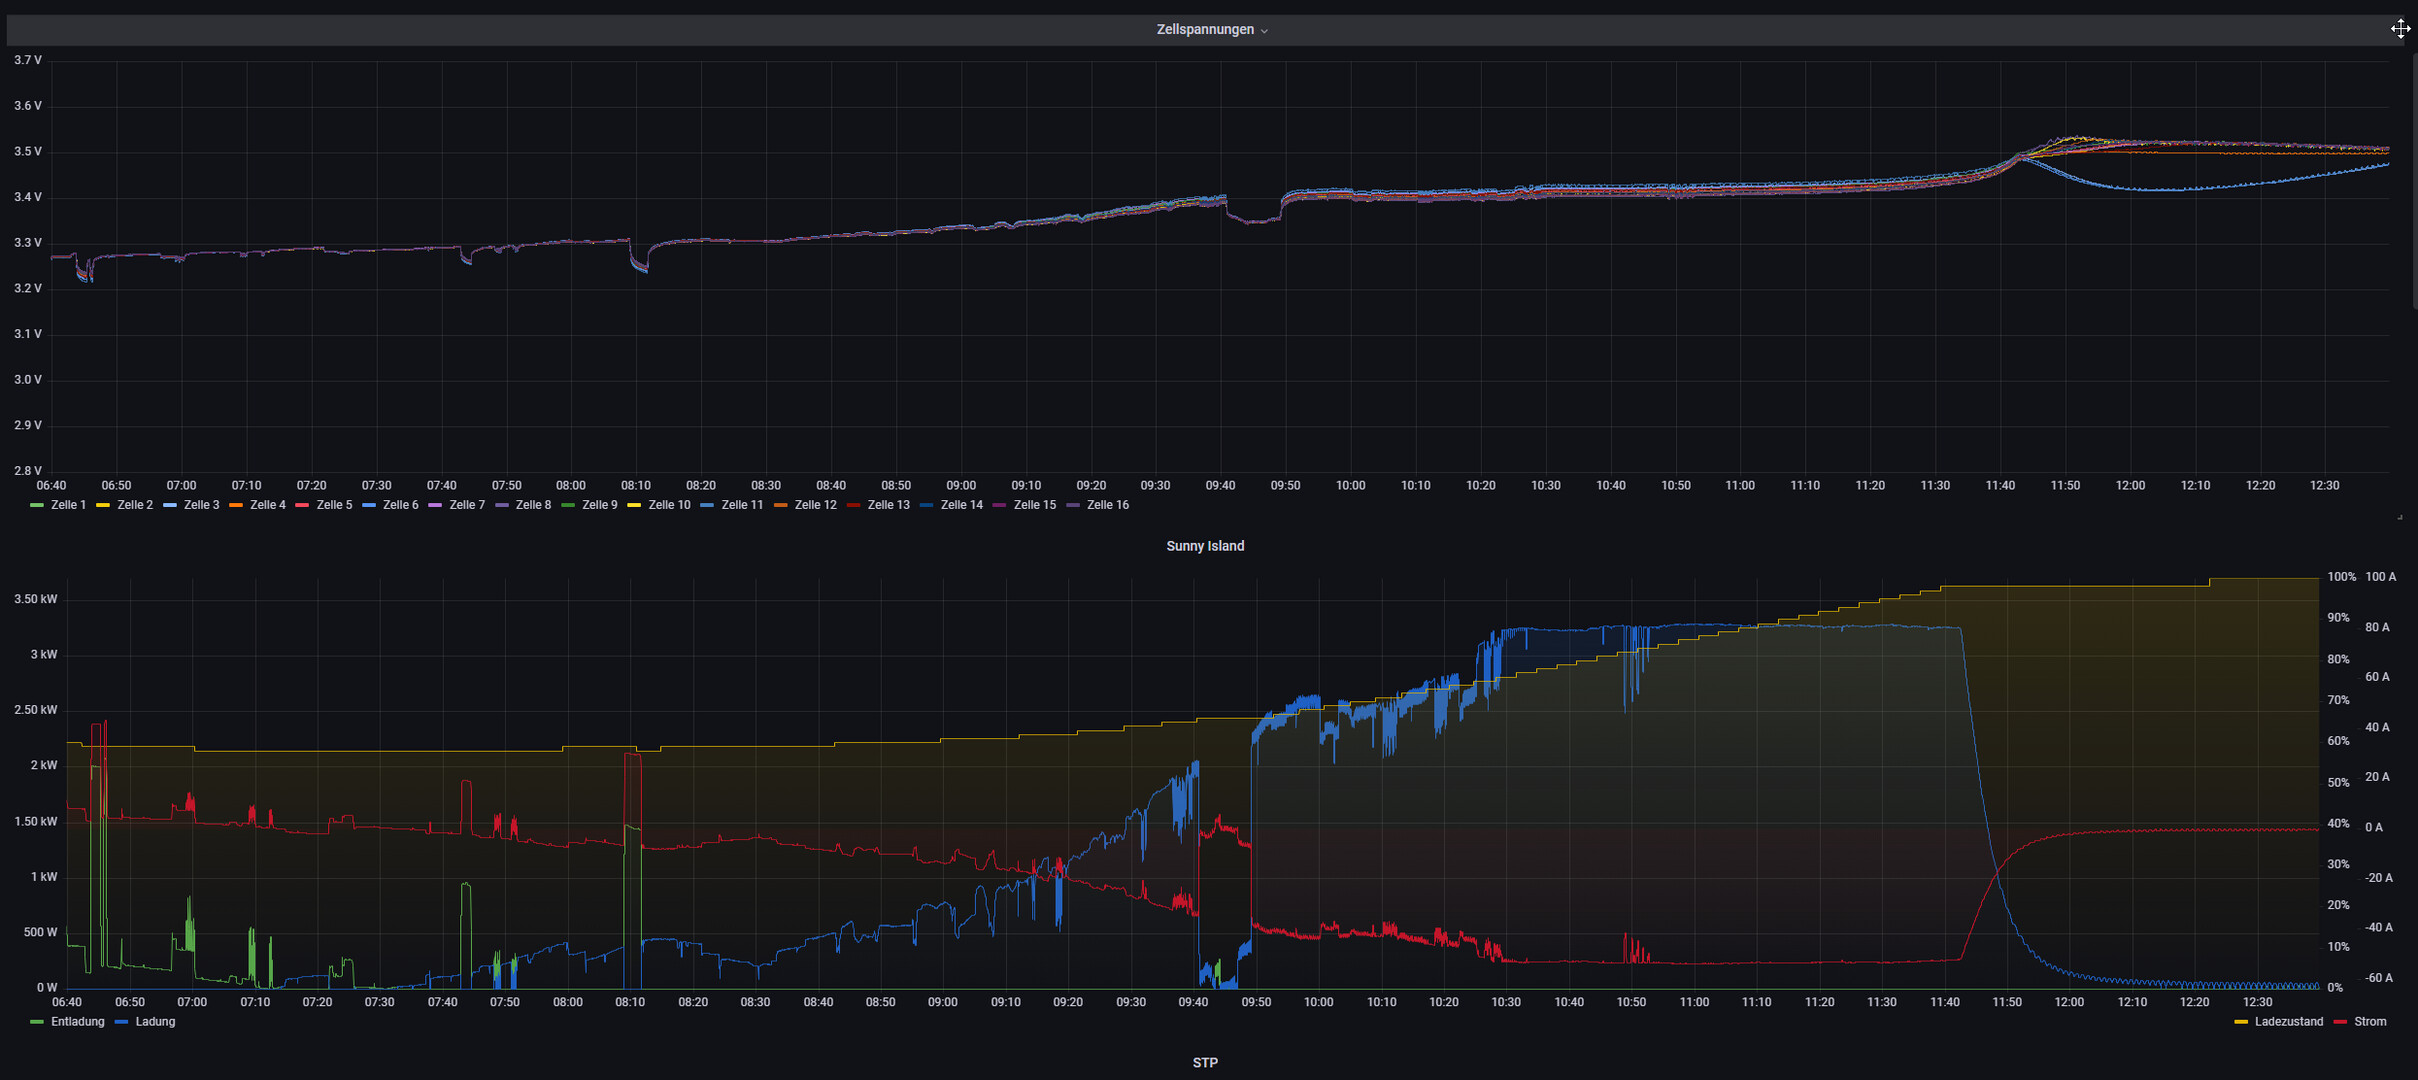Click the Zelle 9 green color swatch
2418x1080 pixels.
click(568, 505)
